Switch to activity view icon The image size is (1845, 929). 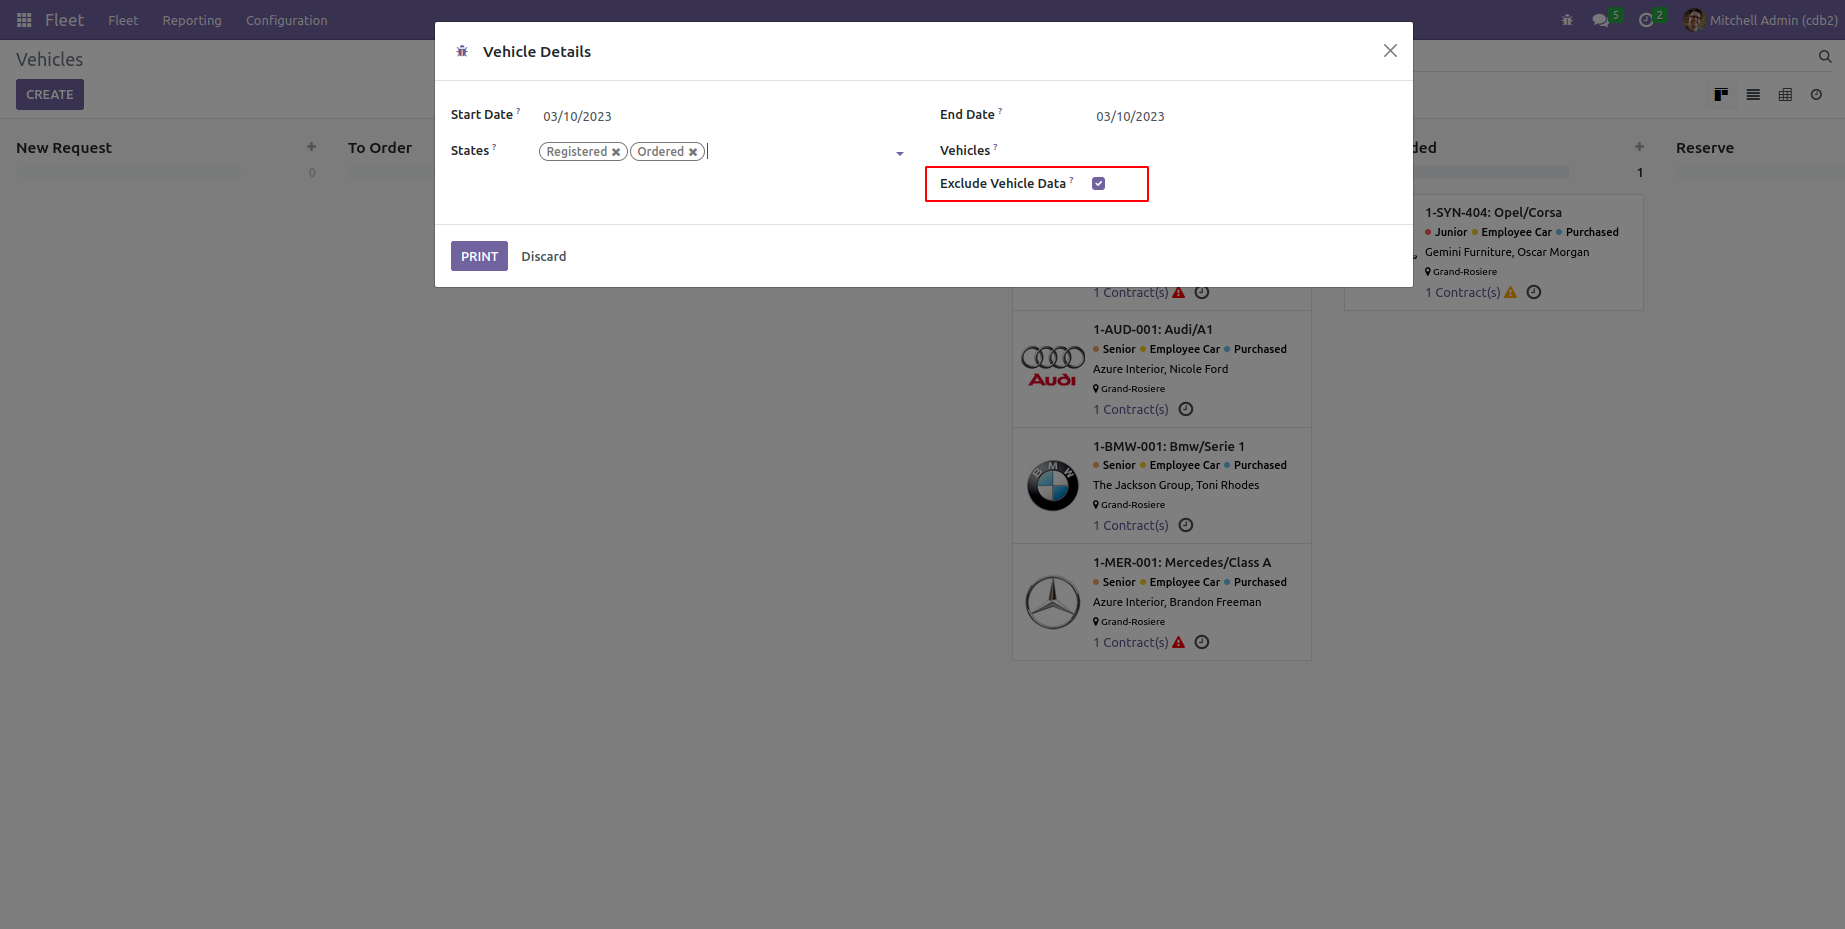tap(1816, 94)
